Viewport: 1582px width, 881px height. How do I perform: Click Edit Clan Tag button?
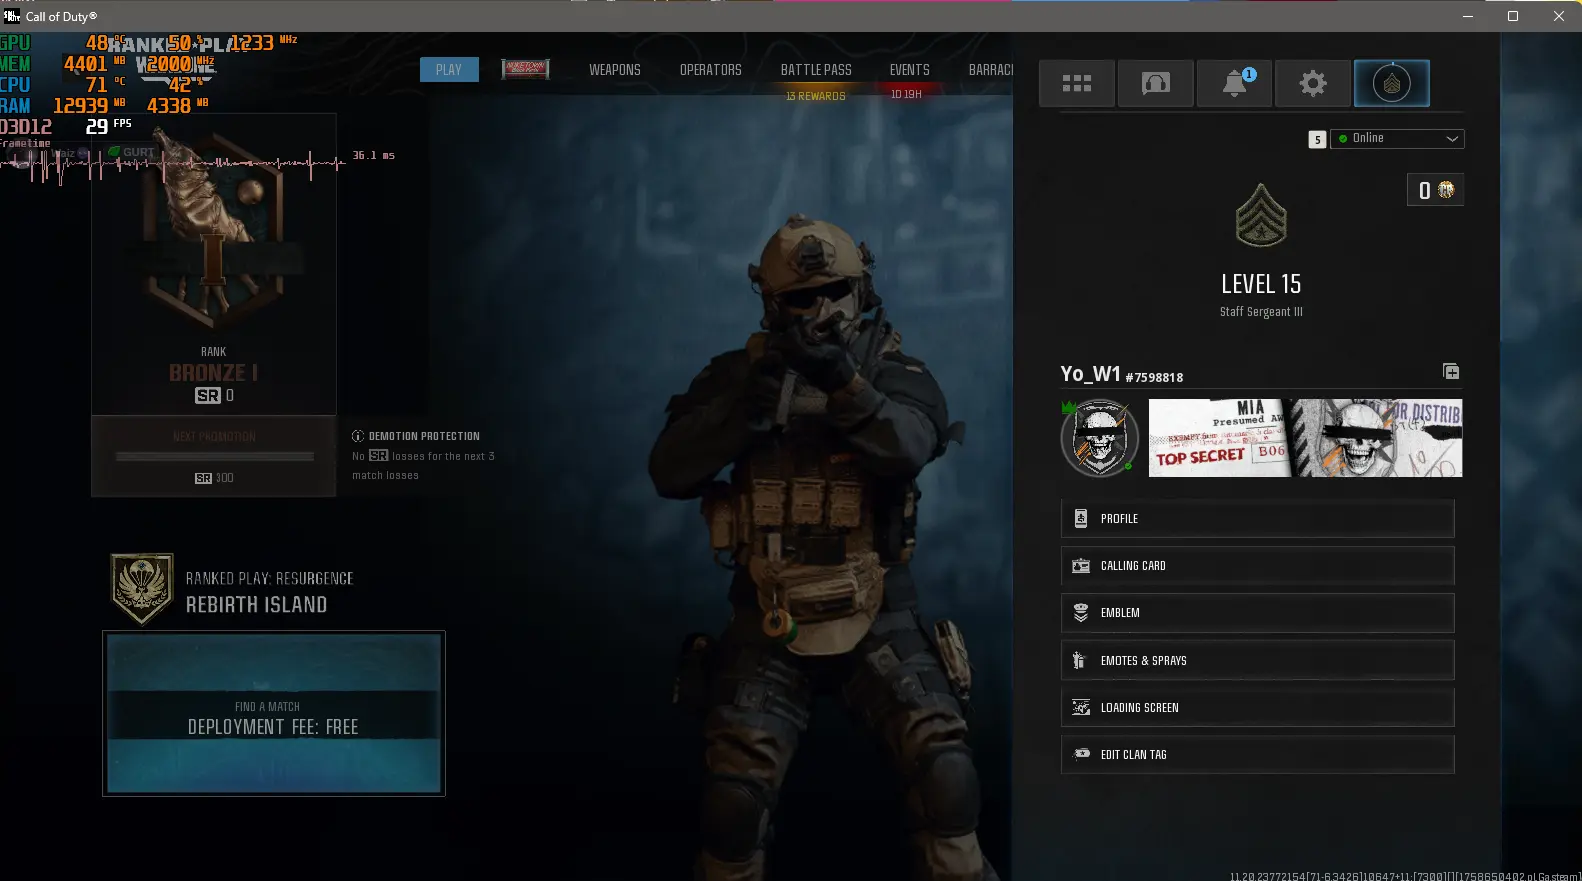click(x=1257, y=755)
